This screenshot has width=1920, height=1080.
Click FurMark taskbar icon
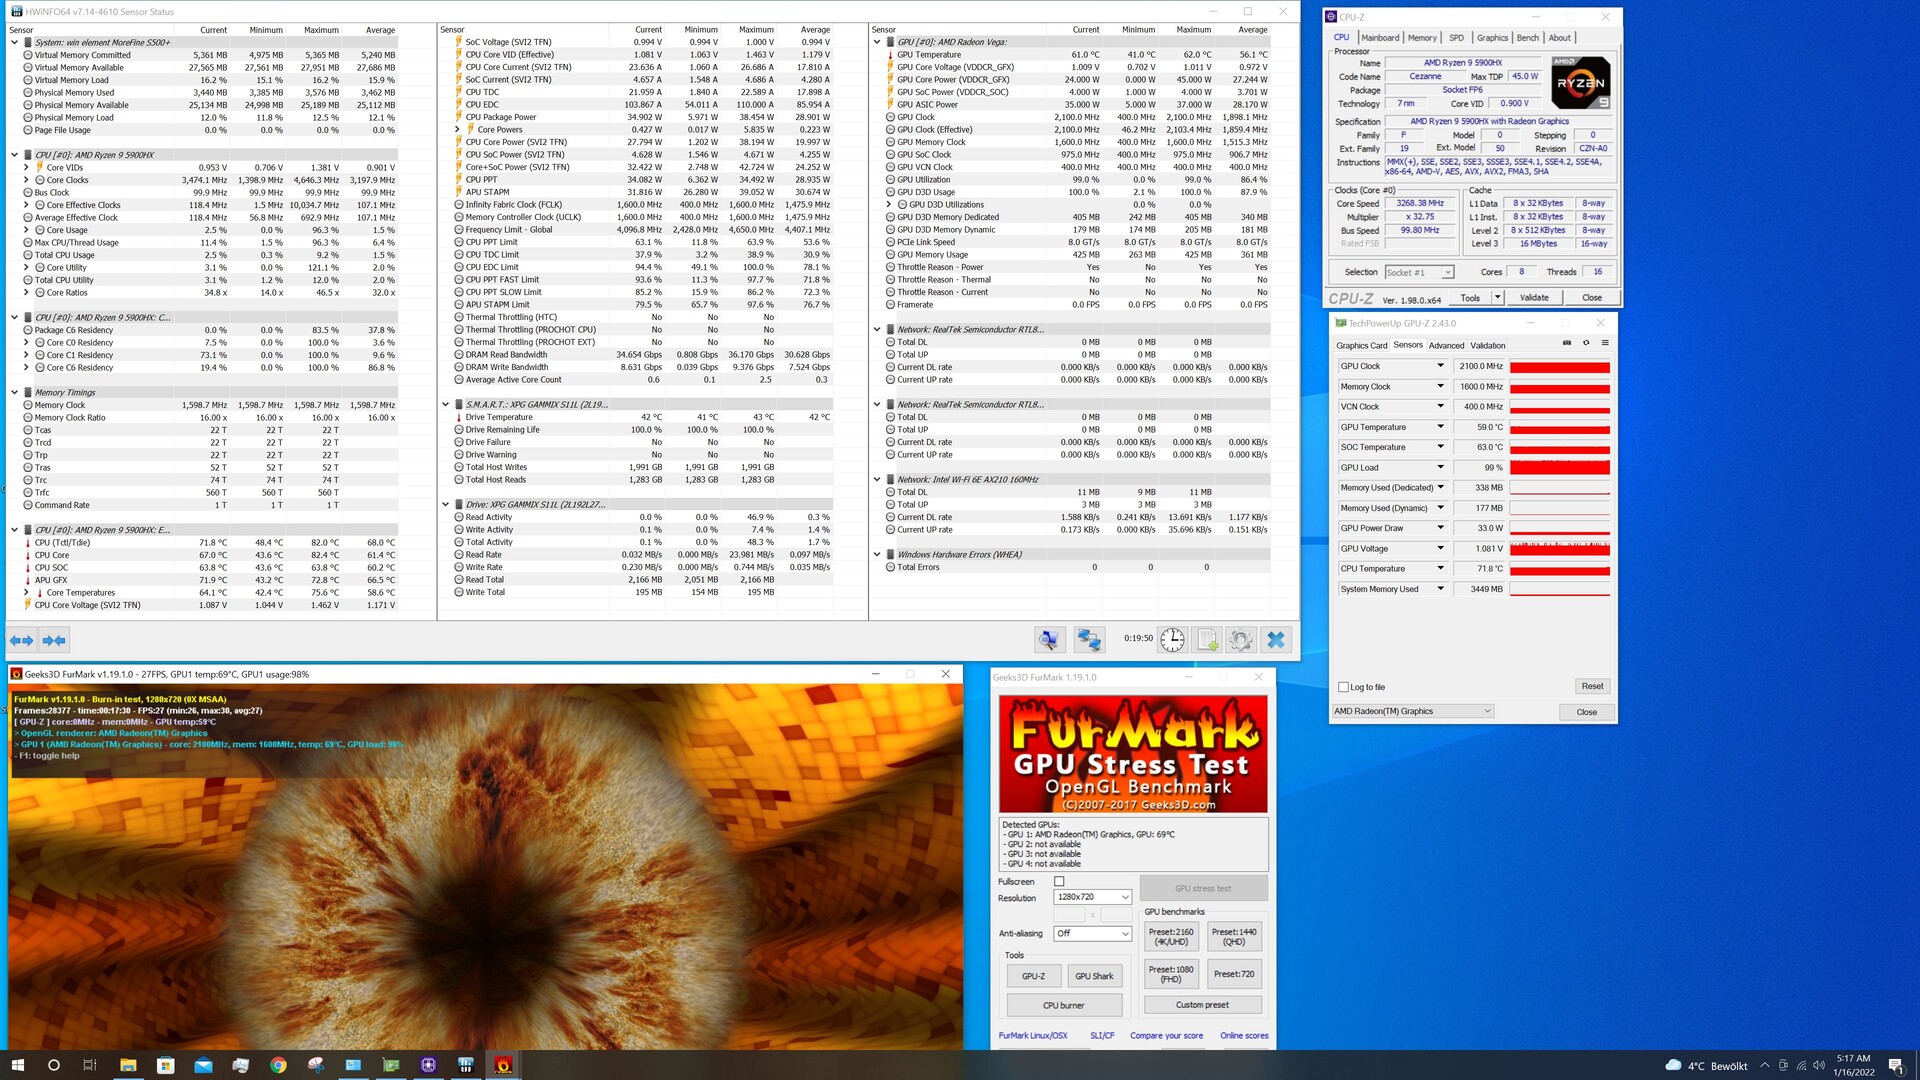click(x=504, y=1065)
